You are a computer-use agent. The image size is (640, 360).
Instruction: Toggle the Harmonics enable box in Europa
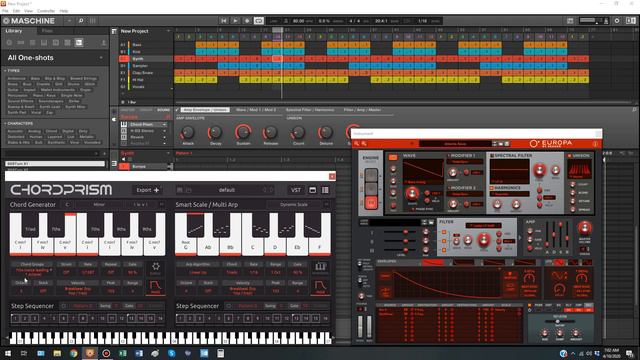pos(492,188)
